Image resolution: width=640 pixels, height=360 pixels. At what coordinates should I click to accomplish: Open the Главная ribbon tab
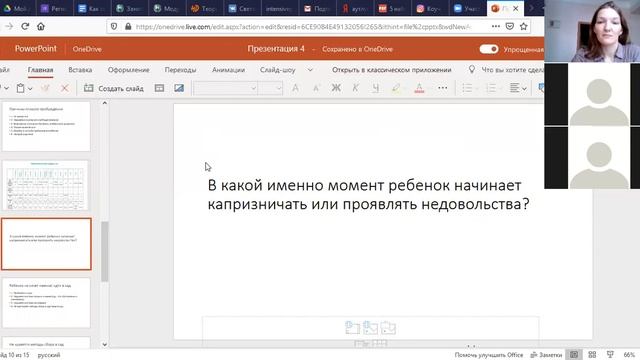pyautogui.click(x=40, y=70)
